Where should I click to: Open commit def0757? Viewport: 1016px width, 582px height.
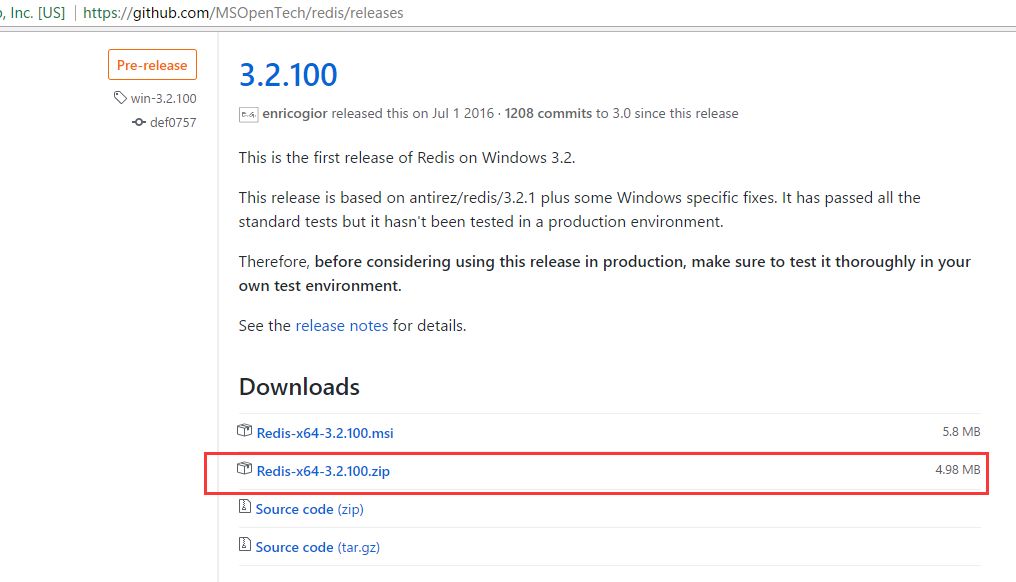point(173,122)
